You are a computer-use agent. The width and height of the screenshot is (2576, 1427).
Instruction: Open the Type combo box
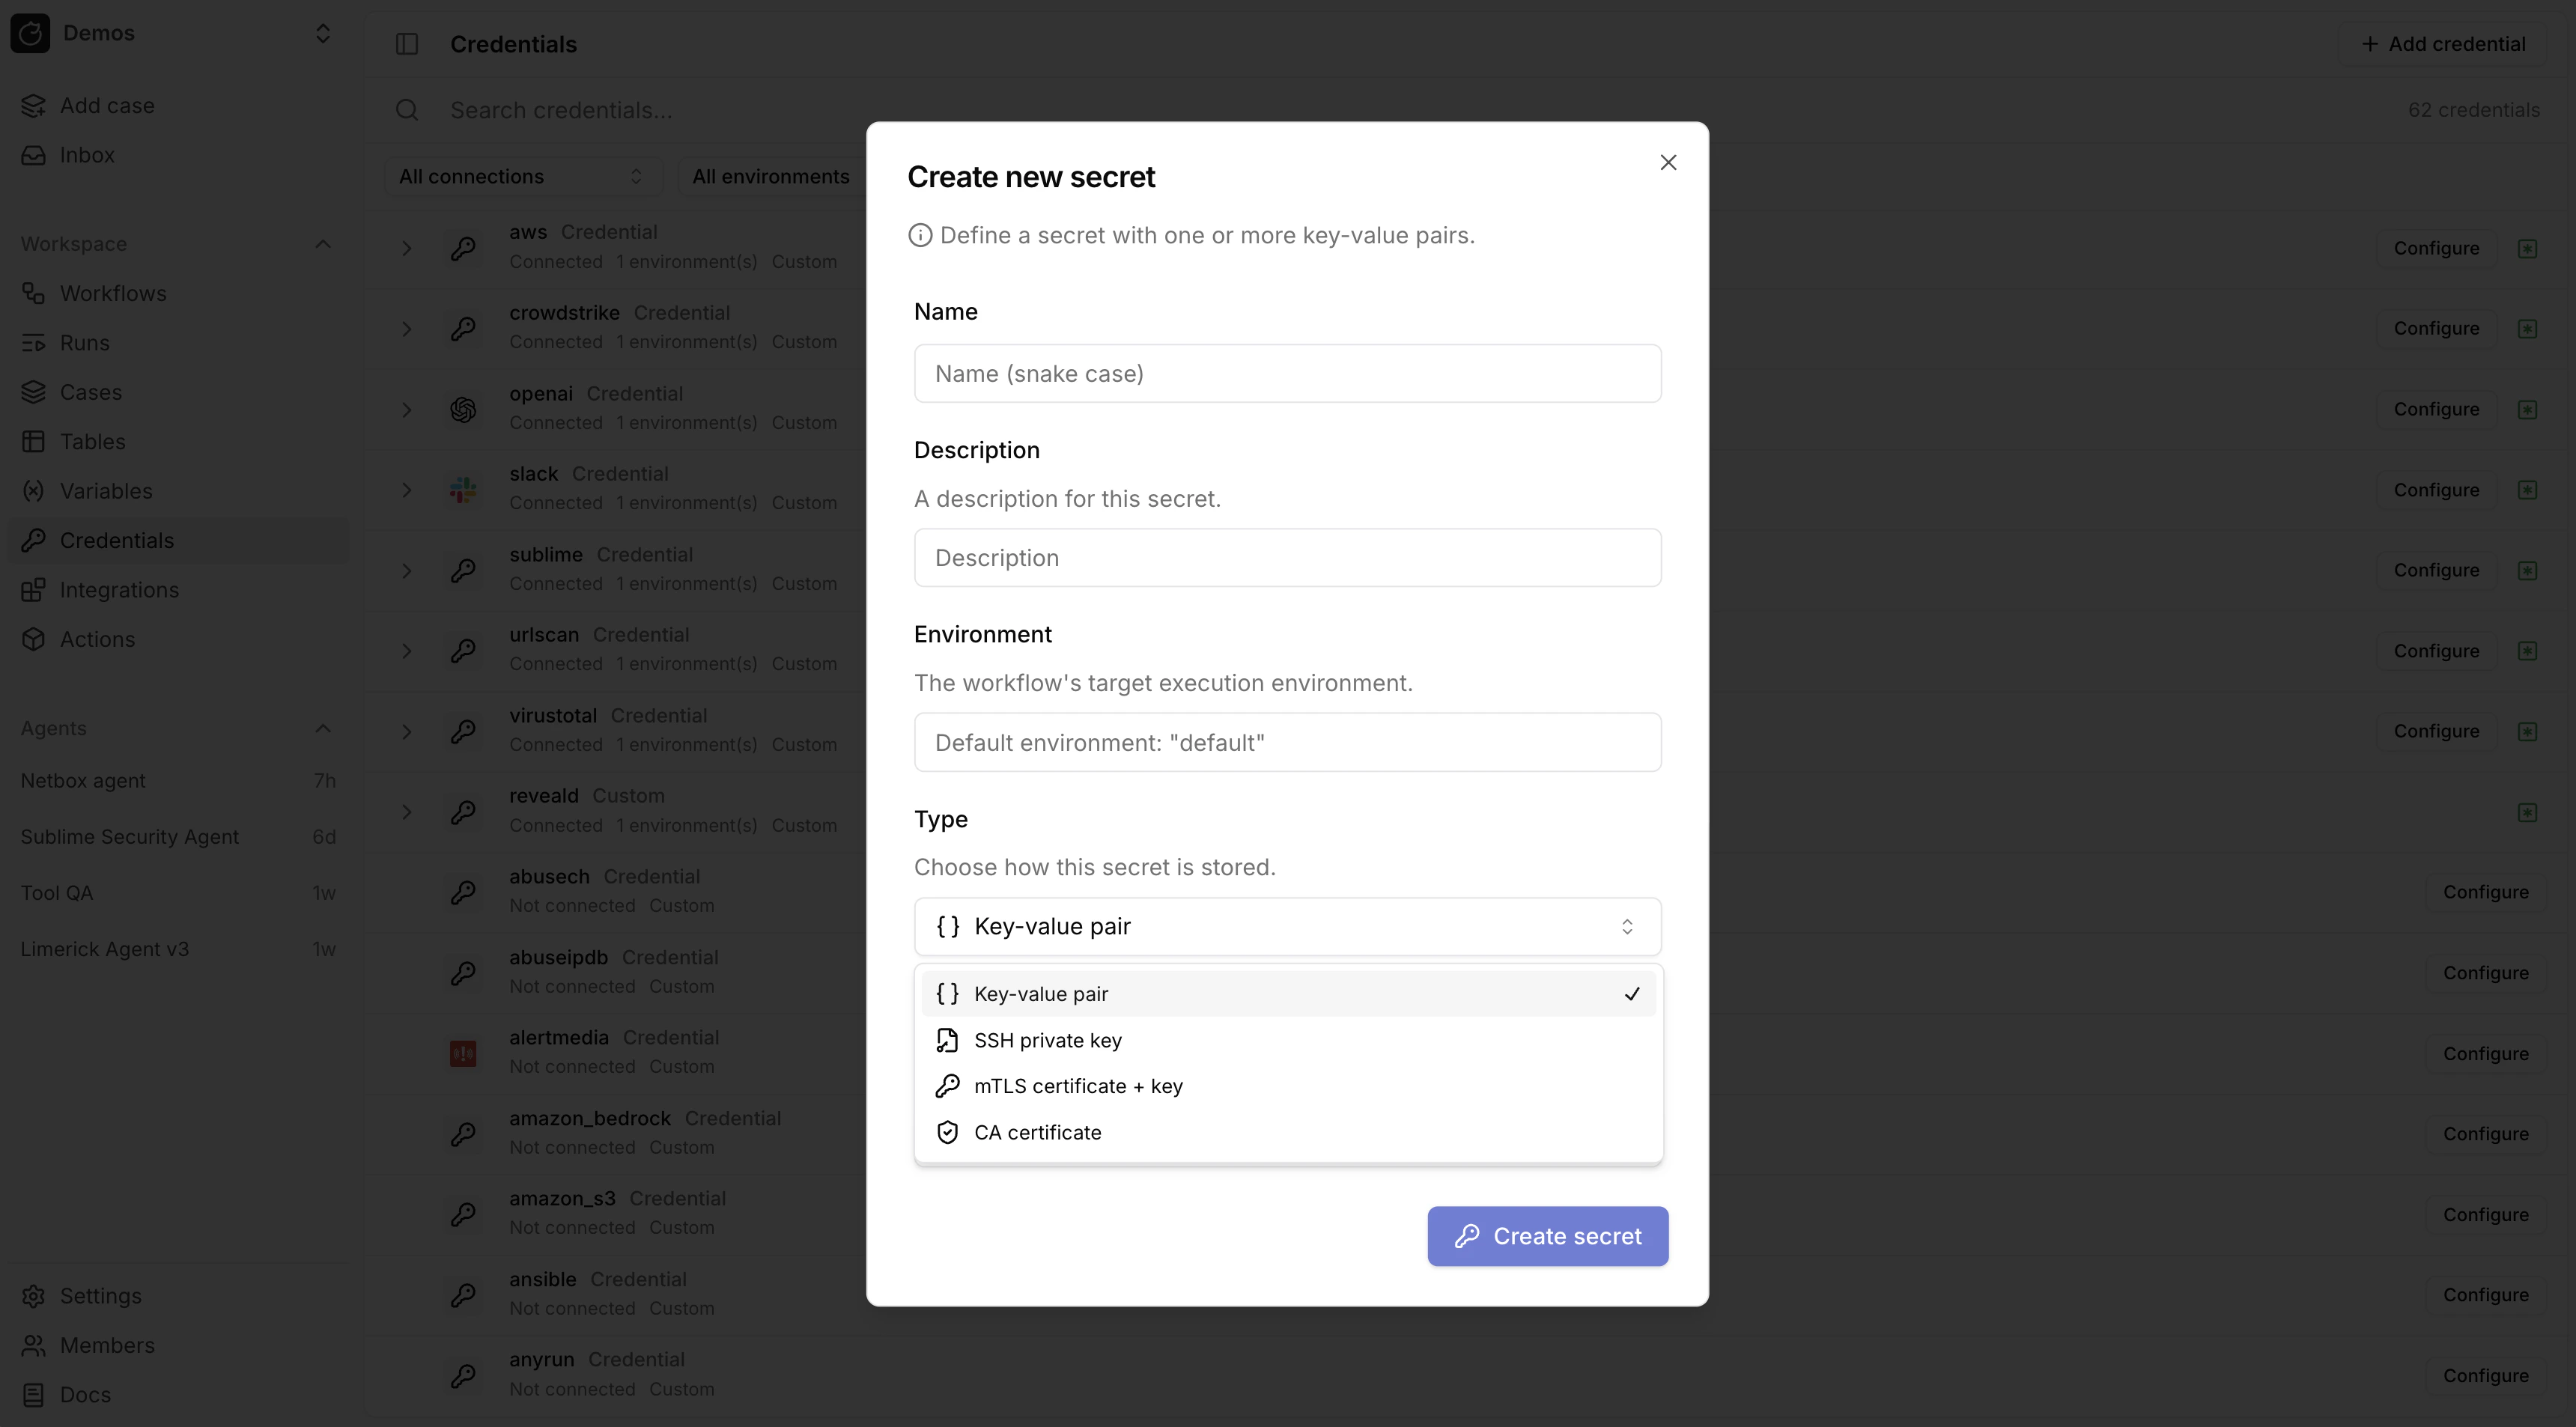[x=1286, y=926]
